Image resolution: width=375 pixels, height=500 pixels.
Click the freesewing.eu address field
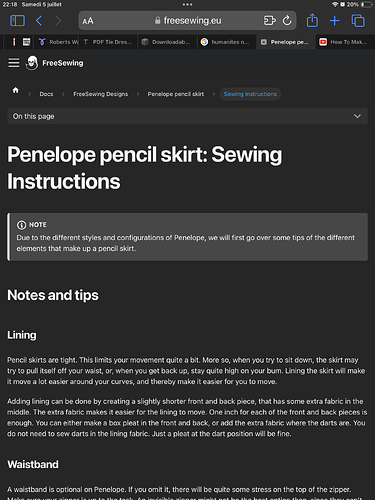click(188, 21)
